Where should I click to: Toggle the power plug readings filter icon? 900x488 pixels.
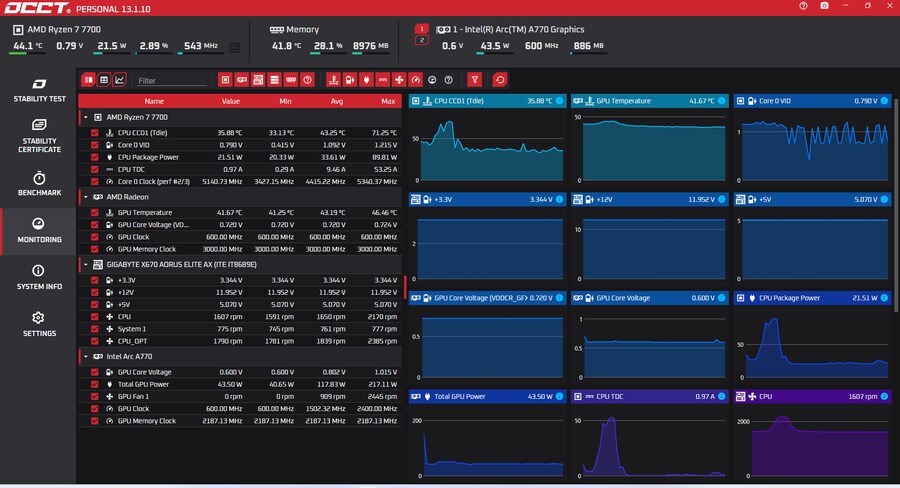tap(366, 80)
